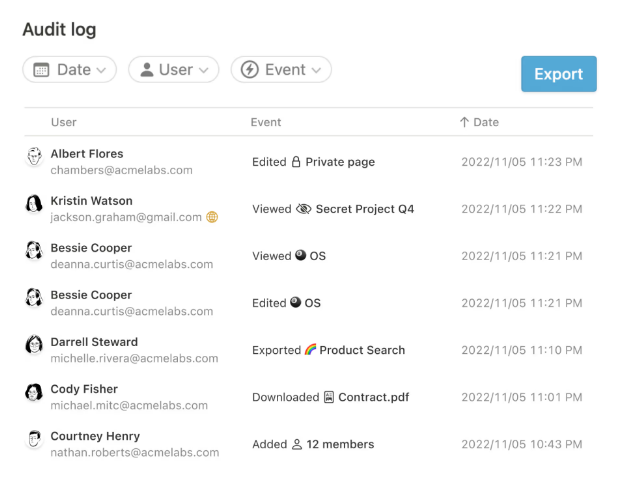The image size is (626, 490).
Task: Sort by the Date column header
Action: 479,122
